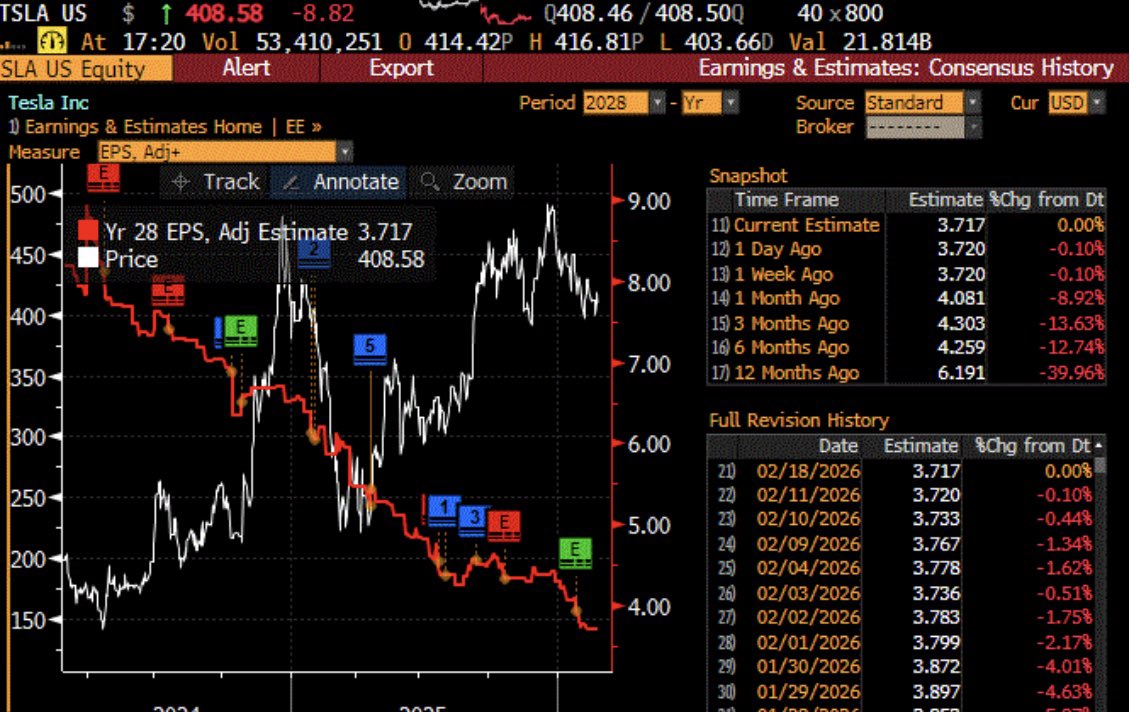1130x712 pixels.
Task: Click the 02/01/2026 revision row
Action: (x=902, y=642)
